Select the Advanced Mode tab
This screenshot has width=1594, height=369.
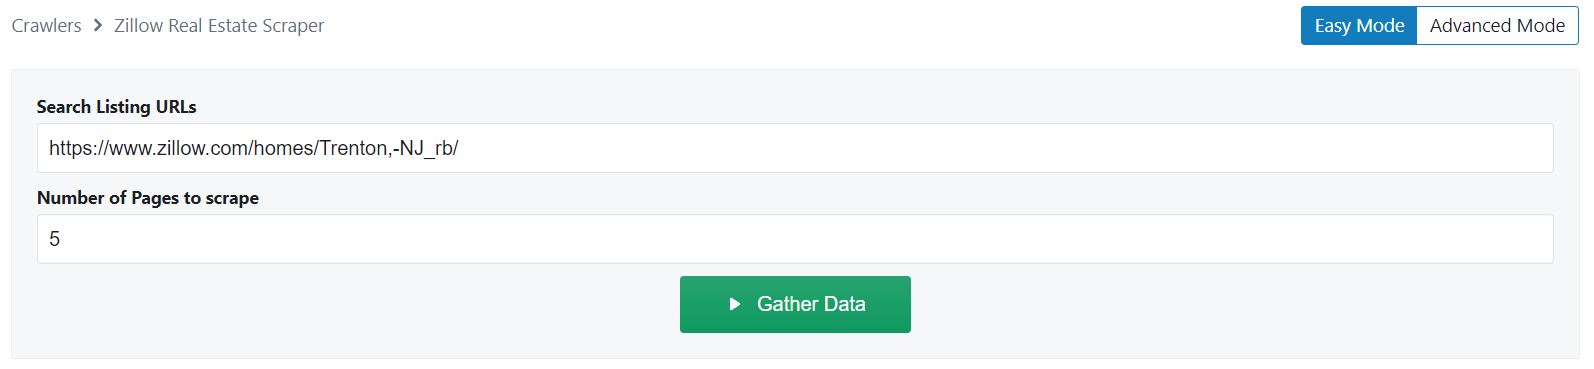click(x=1497, y=26)
